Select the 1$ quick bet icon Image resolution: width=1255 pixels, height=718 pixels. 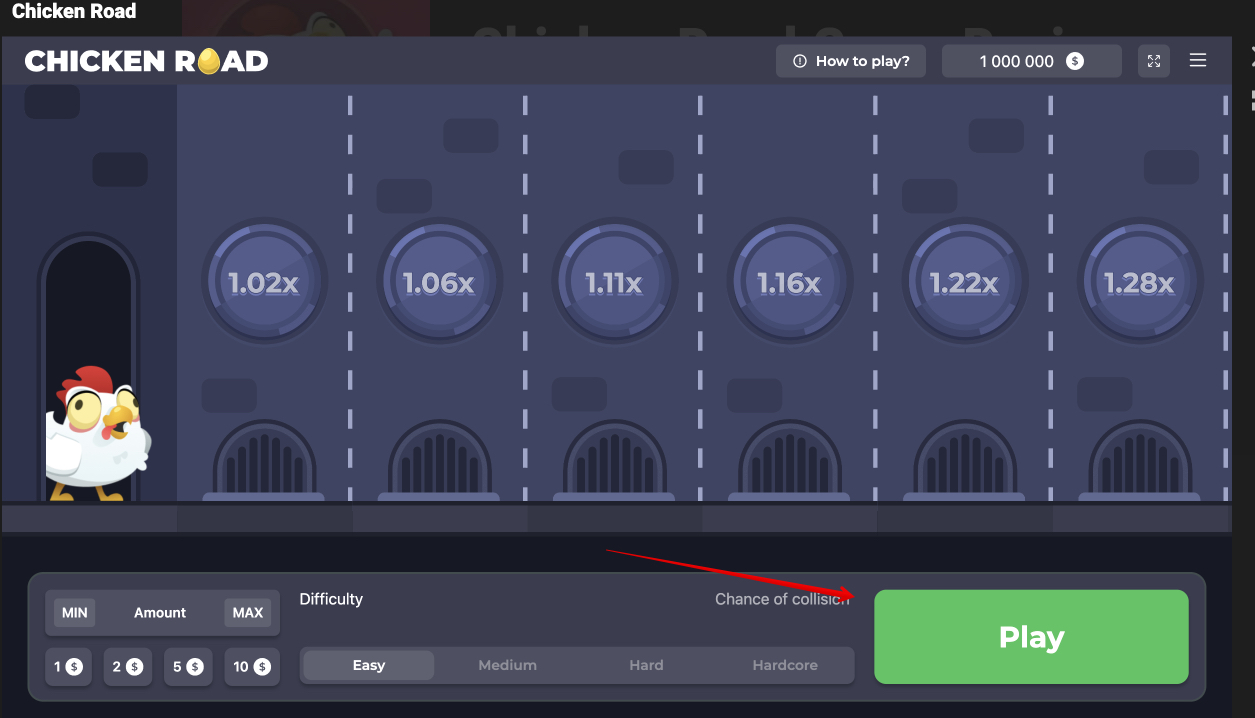(x=68, y=667)
